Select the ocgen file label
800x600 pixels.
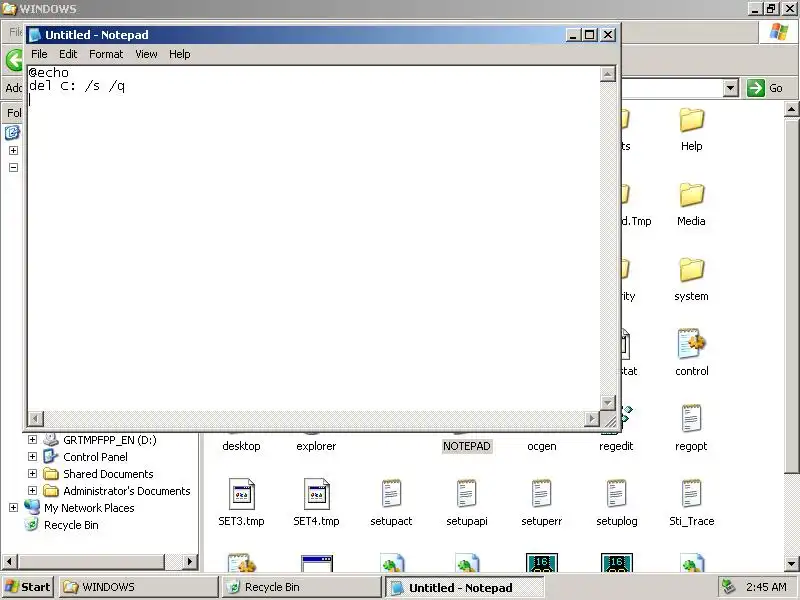click(541, 446)
